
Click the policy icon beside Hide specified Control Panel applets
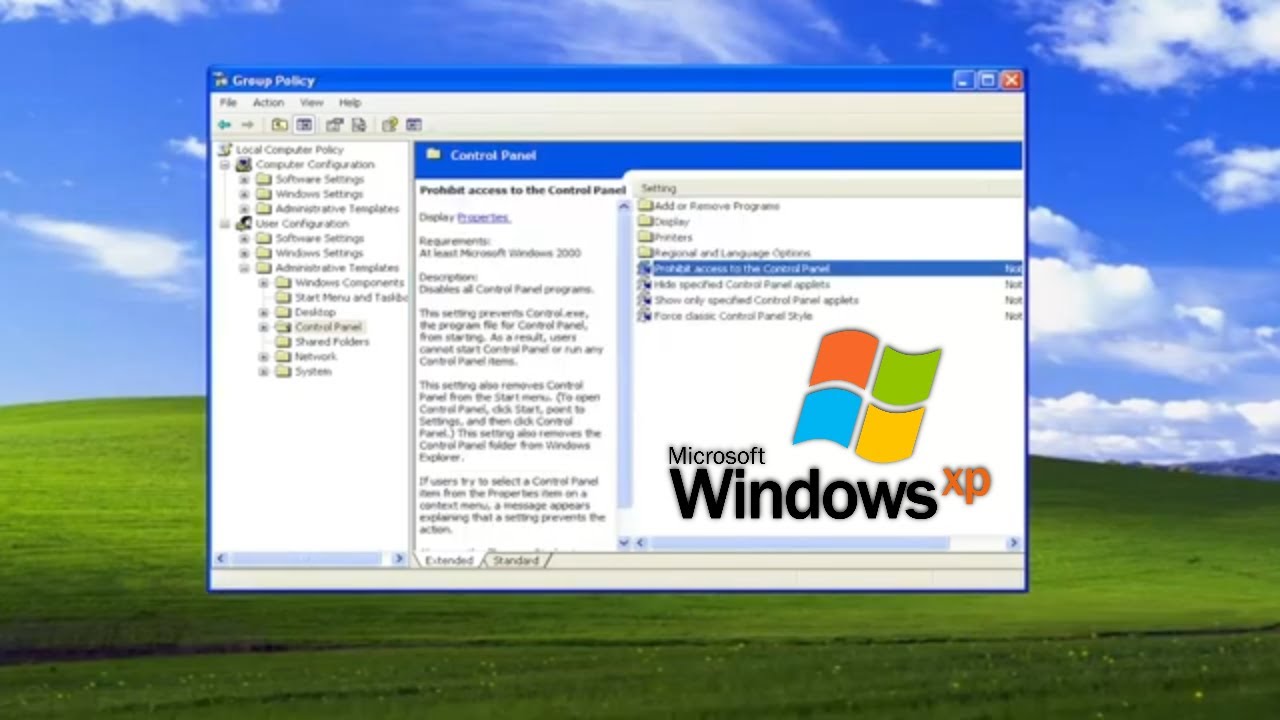645,284
